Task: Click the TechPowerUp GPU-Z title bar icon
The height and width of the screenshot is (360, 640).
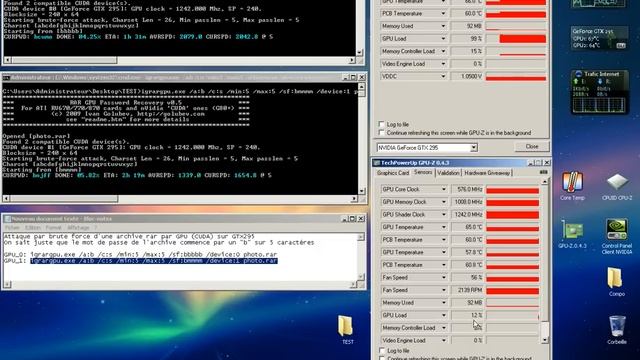Action: point(376,163)
